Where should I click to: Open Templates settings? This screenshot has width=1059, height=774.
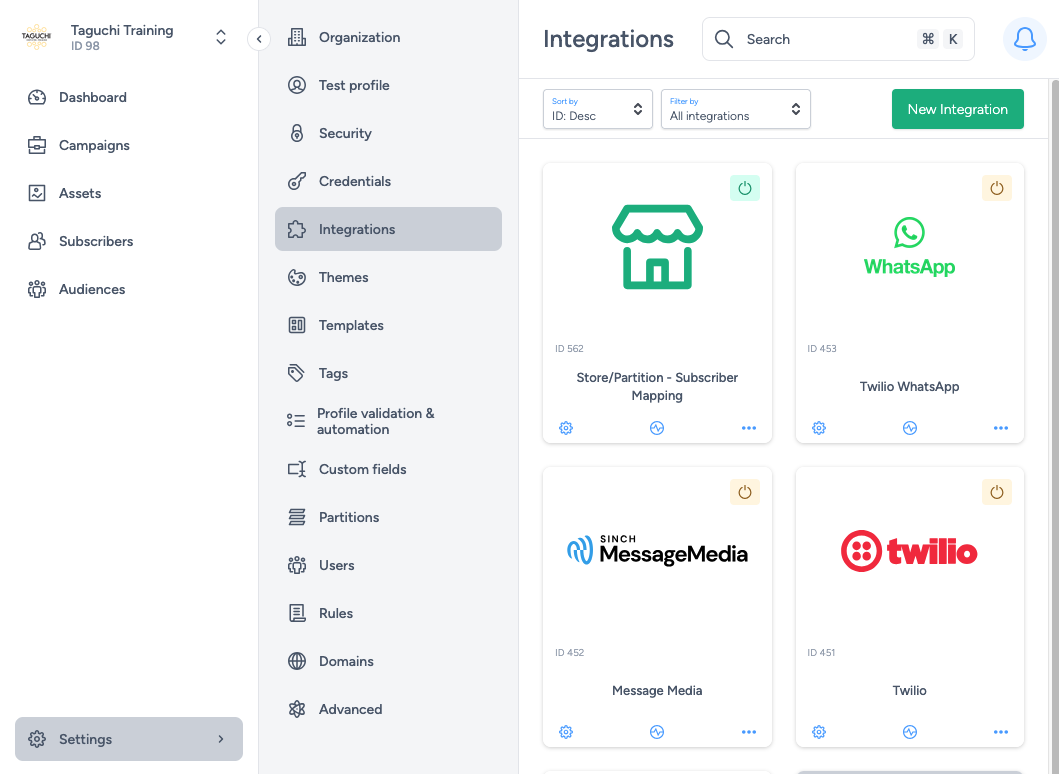[x=388, y=325]
